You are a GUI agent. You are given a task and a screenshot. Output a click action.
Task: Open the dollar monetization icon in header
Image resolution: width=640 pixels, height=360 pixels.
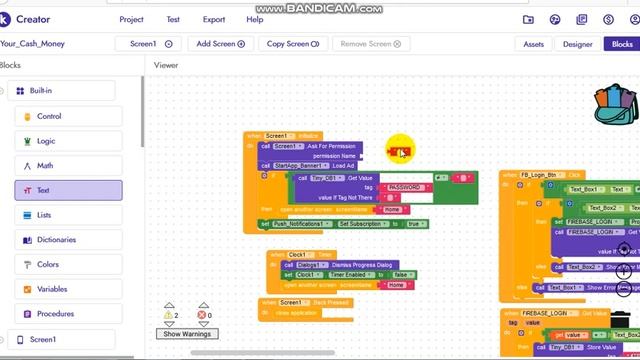[x=608, y=20]
